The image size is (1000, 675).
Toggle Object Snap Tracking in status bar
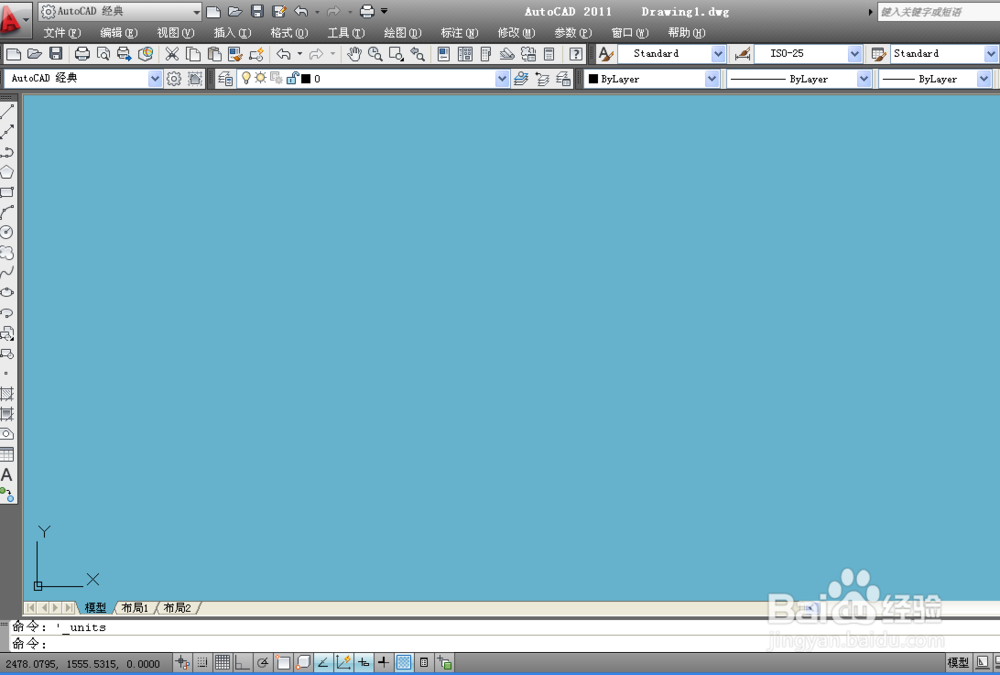click(x=323, y=663)
